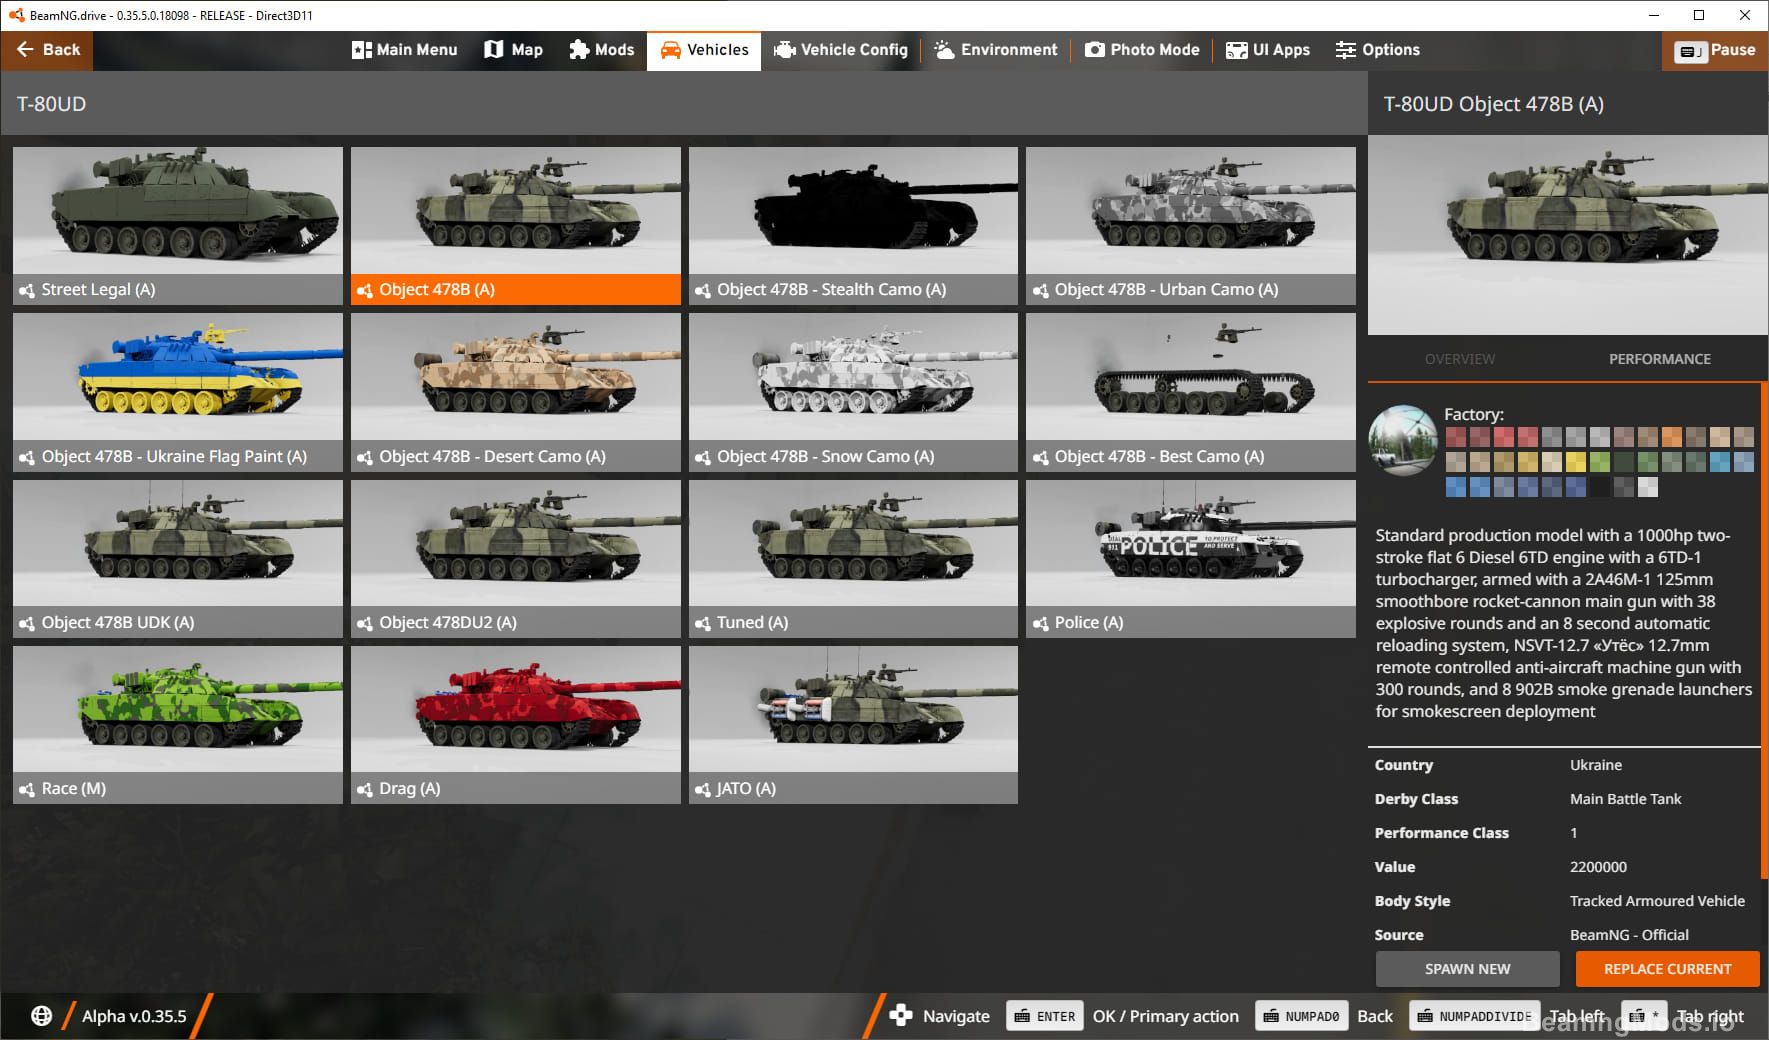Click the Source value BeamNG - Official
1769x1040 pixels.
tap(1629, 935)
